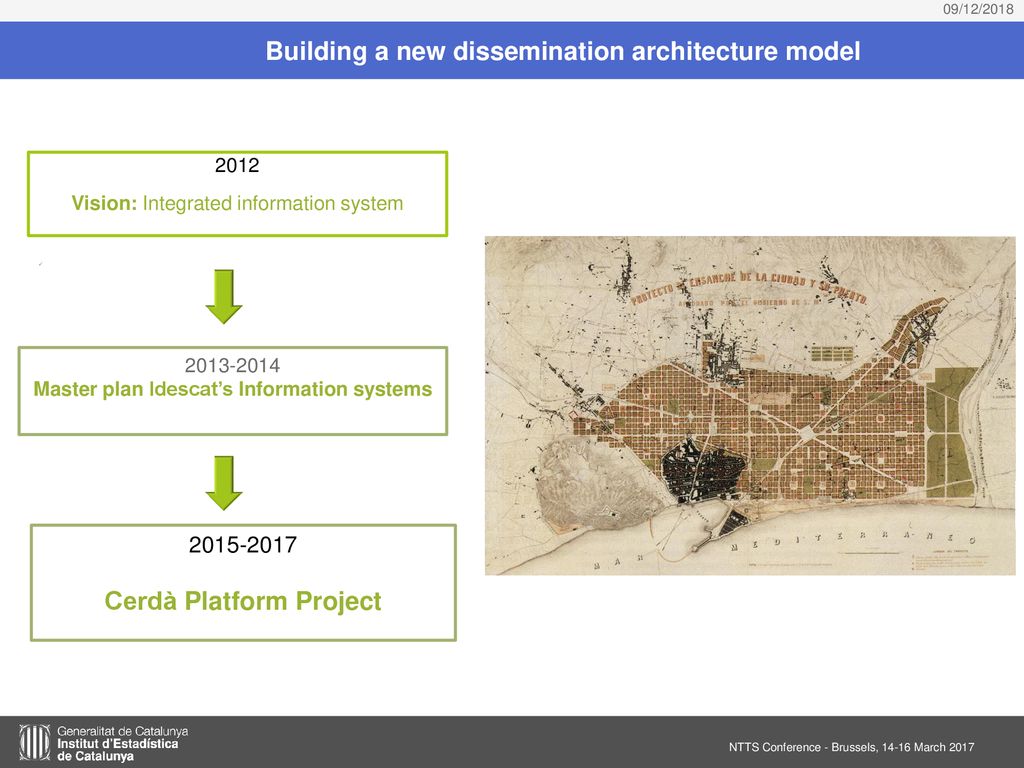
Task: Click the date '09/12/2018' at top
Action: [x=978, y=9]
